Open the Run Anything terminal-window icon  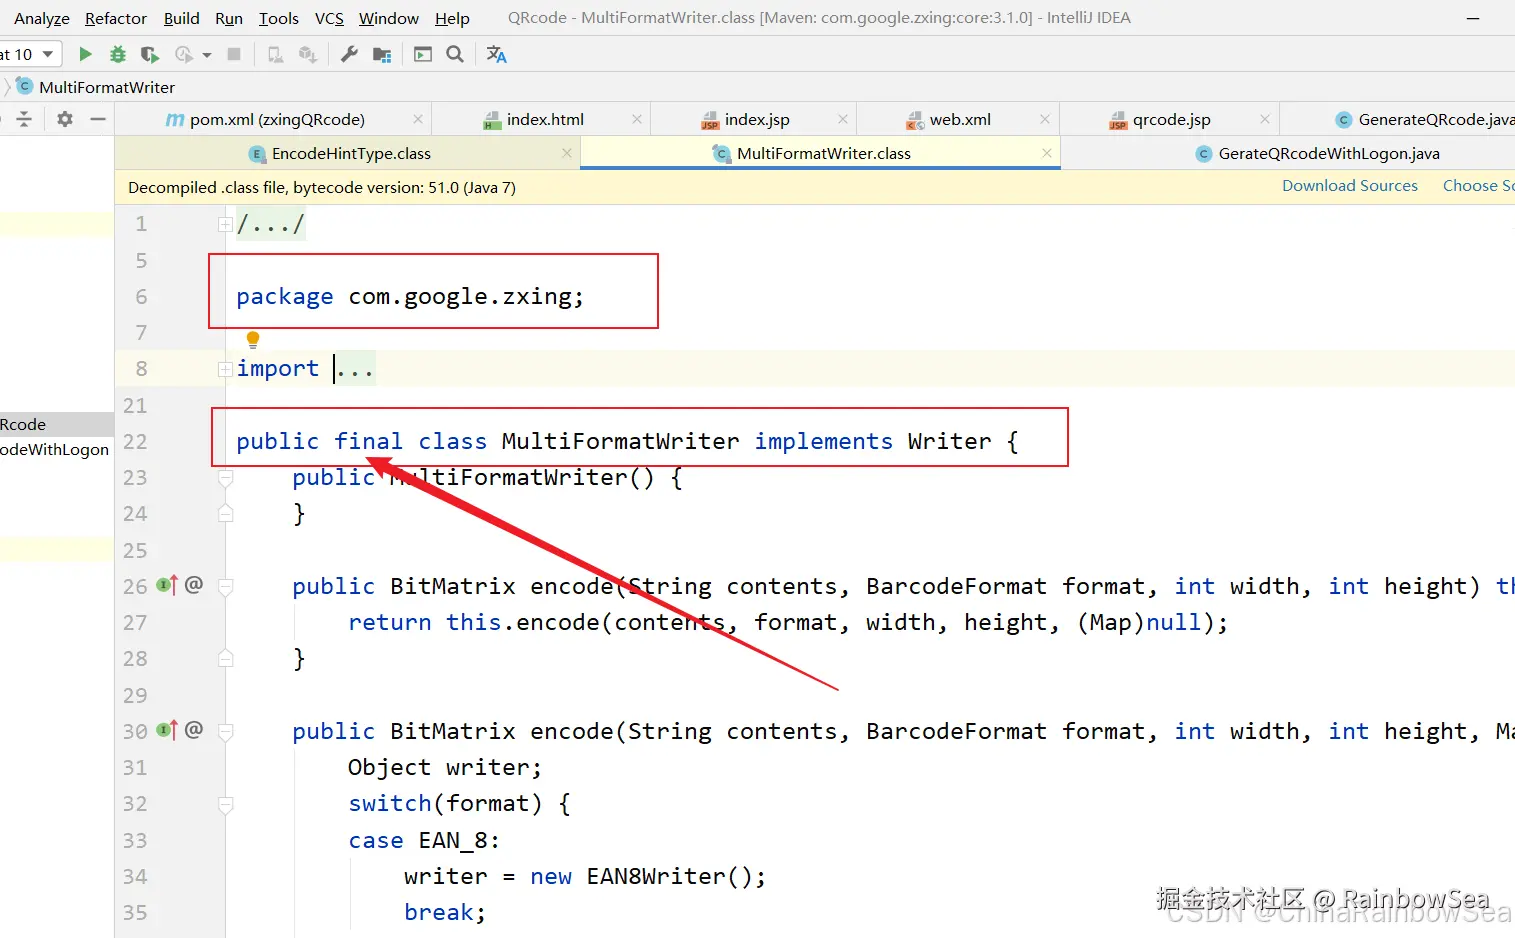coord(423,54)
